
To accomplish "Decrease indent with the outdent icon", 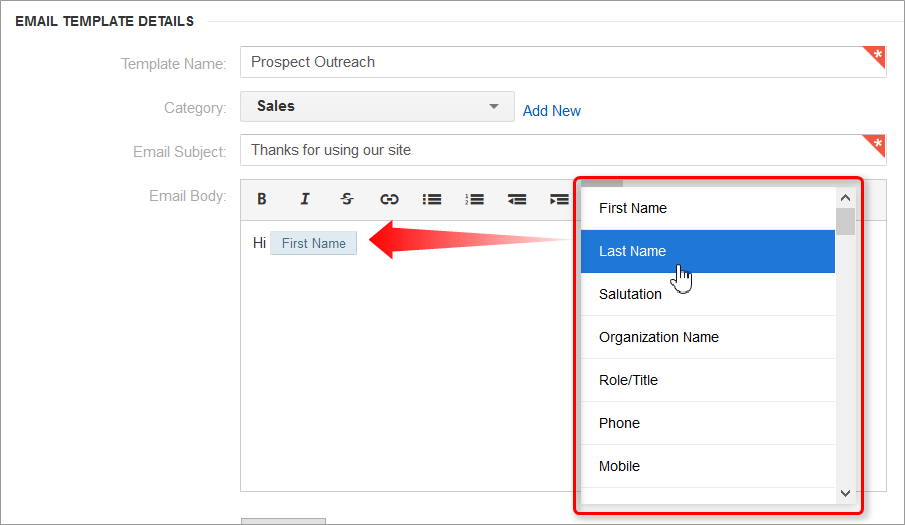I will click(x=517, y=199).
